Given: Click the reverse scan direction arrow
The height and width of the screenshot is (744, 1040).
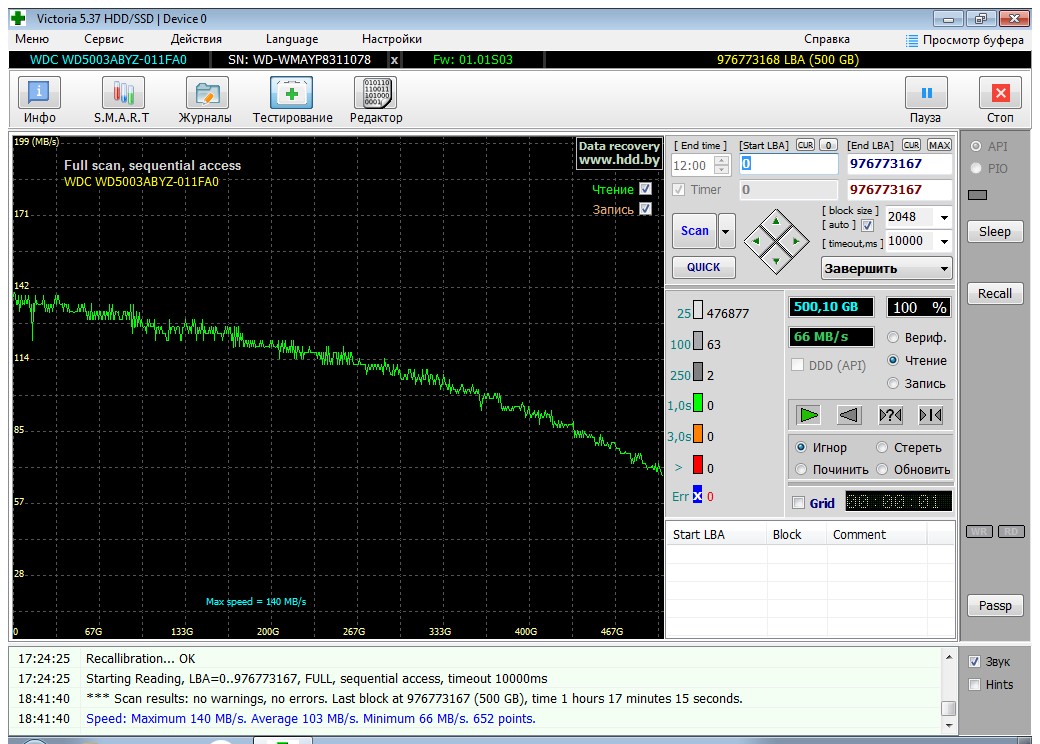Looking at the screenshot, I should tap(849, 415).
